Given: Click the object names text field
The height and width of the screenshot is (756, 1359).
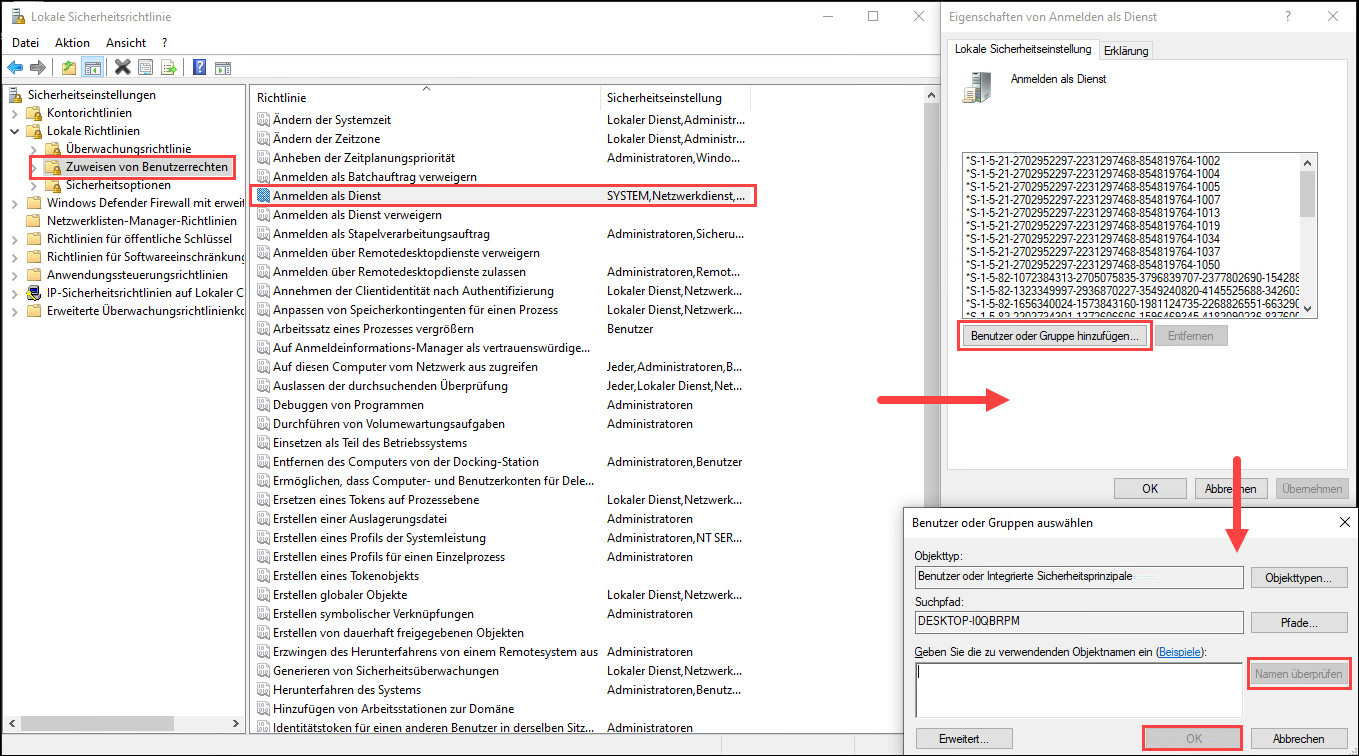Looking at the screenshot, I should point(1078,689).
